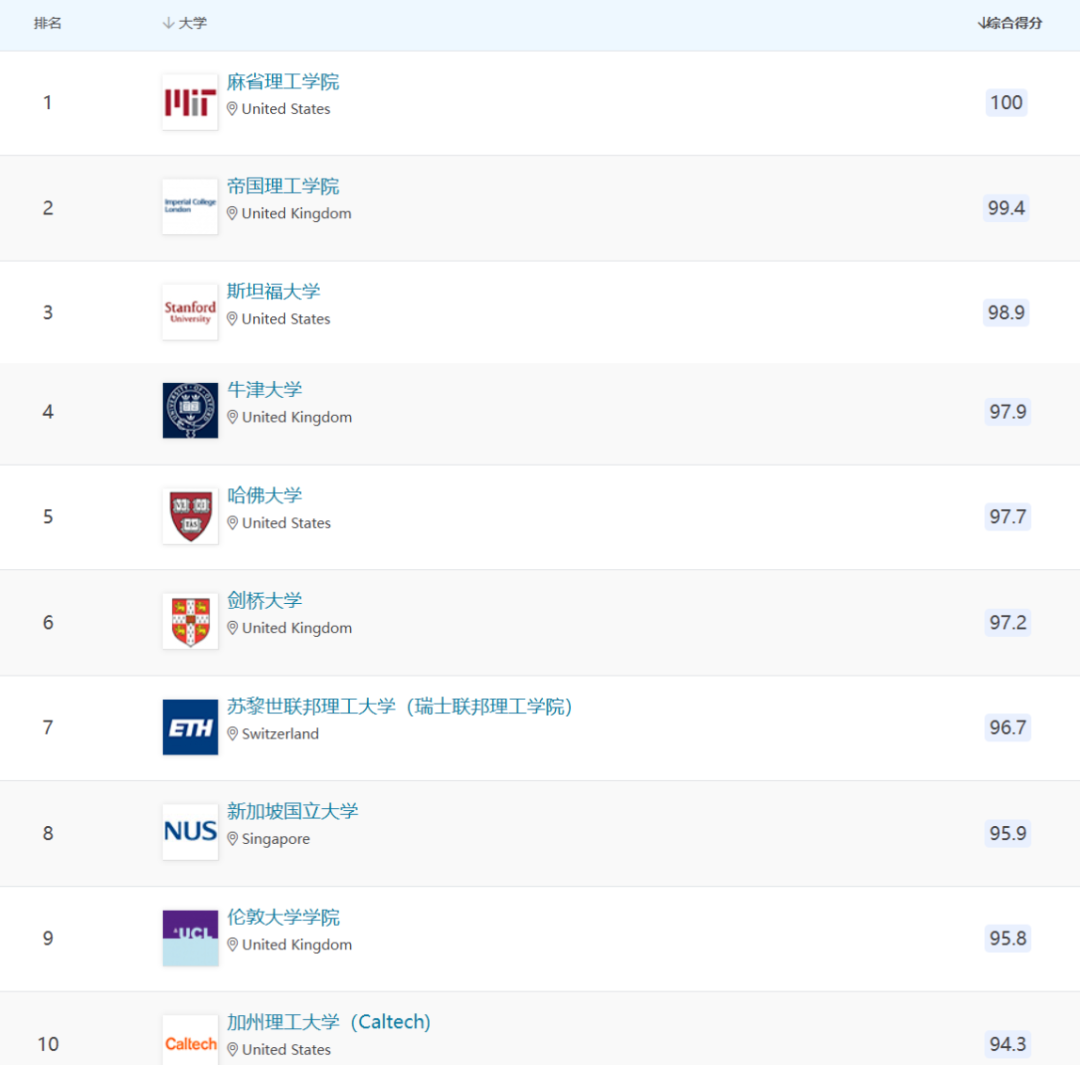Click the NUS logo
The image size is (1080, 1065).
190,832
